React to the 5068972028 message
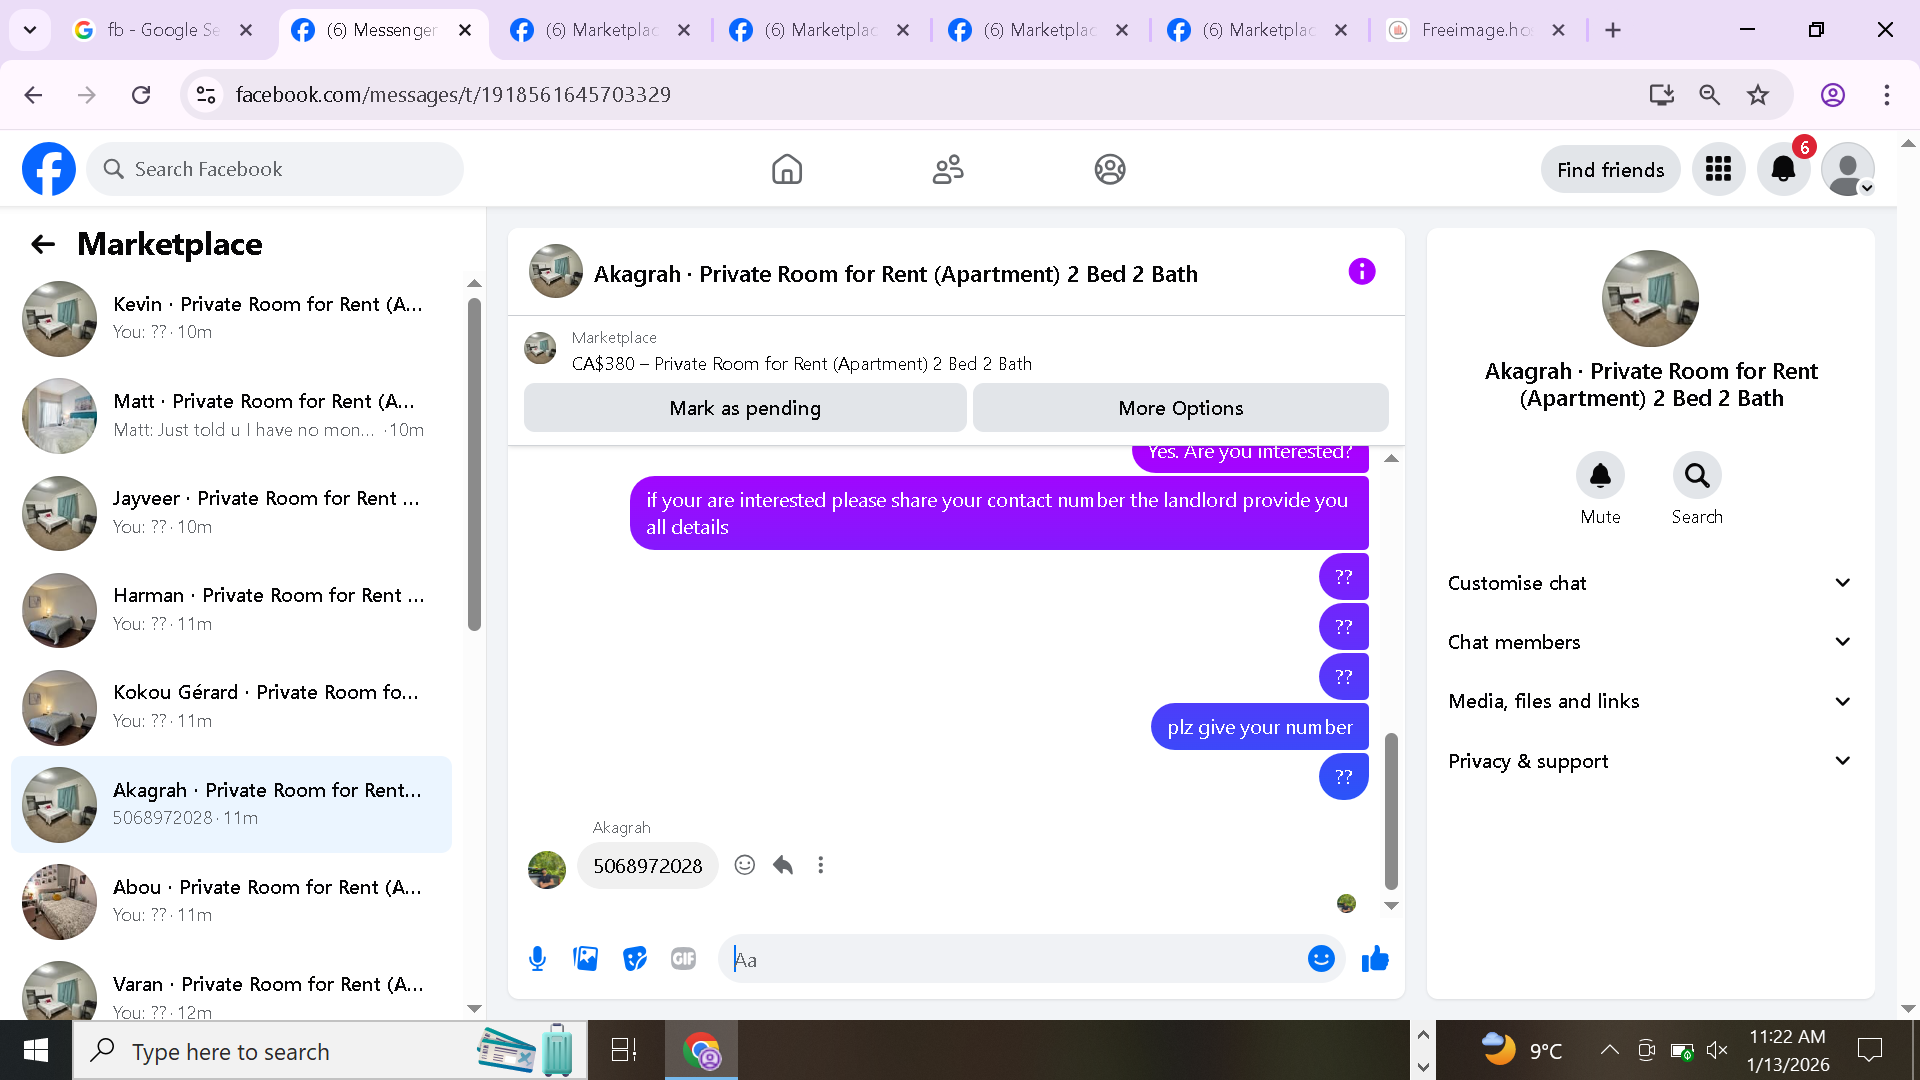This screenshot has height=1080, width=1920. (744, 865)
